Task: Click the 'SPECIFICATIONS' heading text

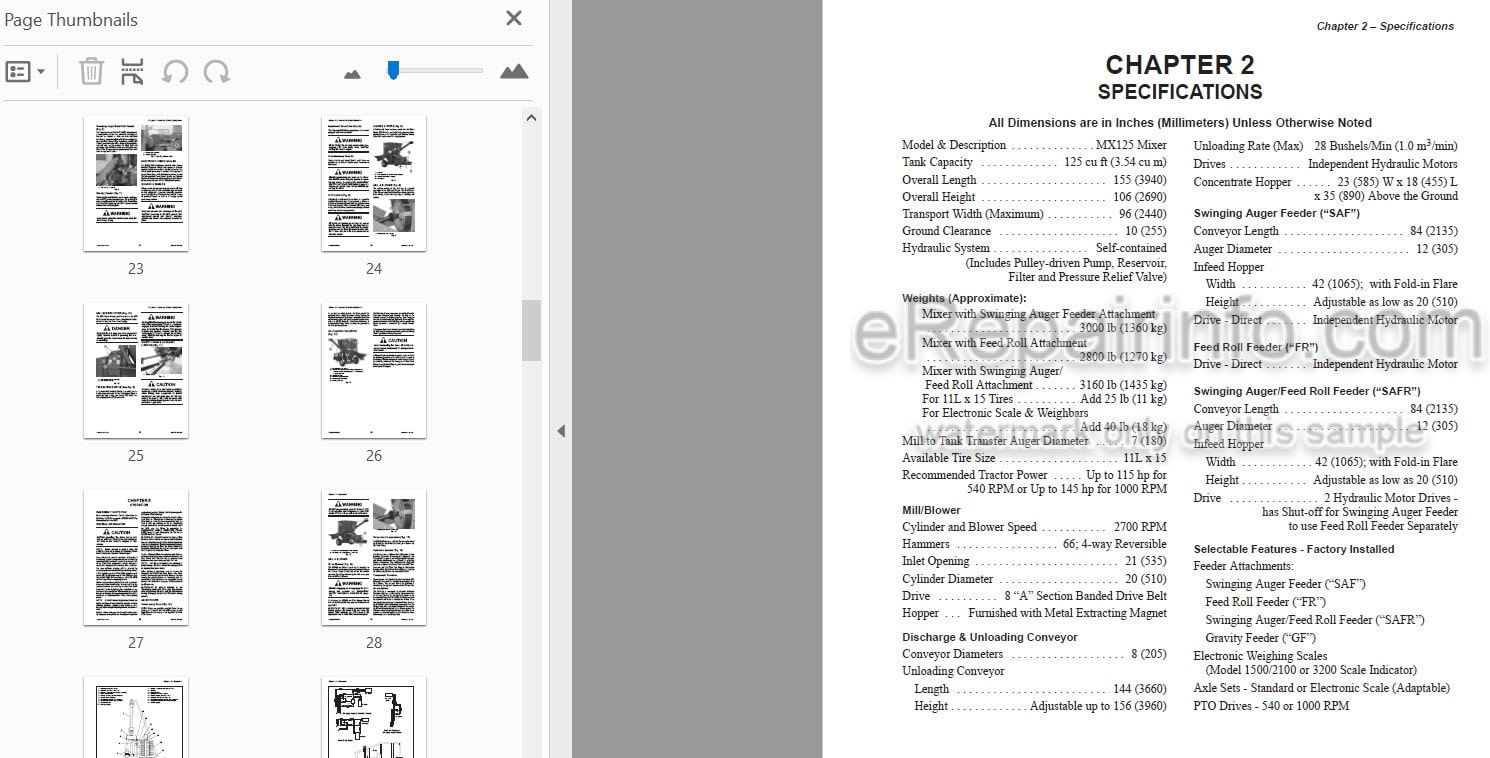Action: coord(1180,92)
